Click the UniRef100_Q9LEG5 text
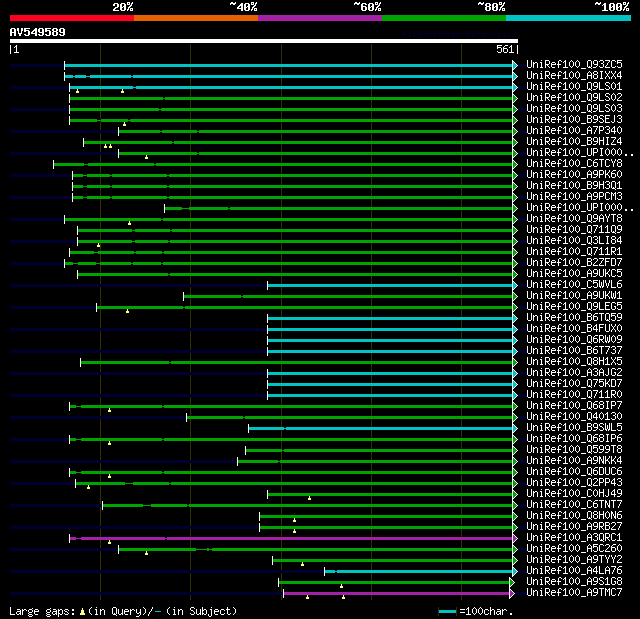This screenshot has height=619, width=640. [x=574, y=307]
